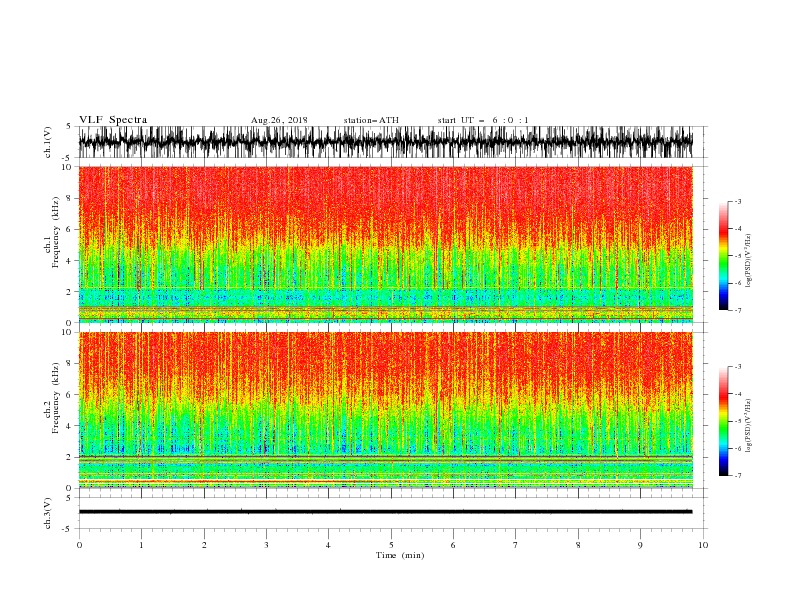Click time axis tick label '5'
This screenshot has height=612, width=792.
pyautogui.click(x=391, y=545)
